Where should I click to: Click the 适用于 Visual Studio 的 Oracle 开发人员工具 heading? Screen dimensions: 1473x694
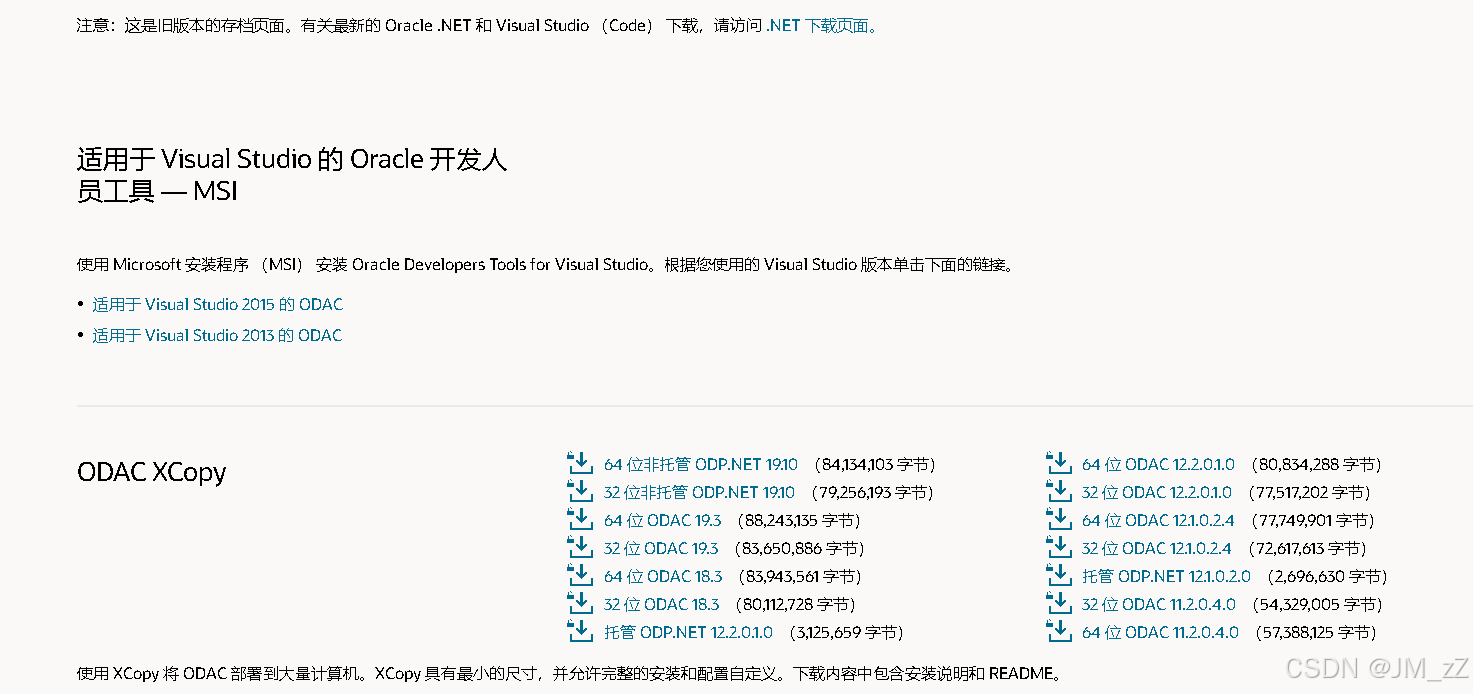[x=292, y=174]
